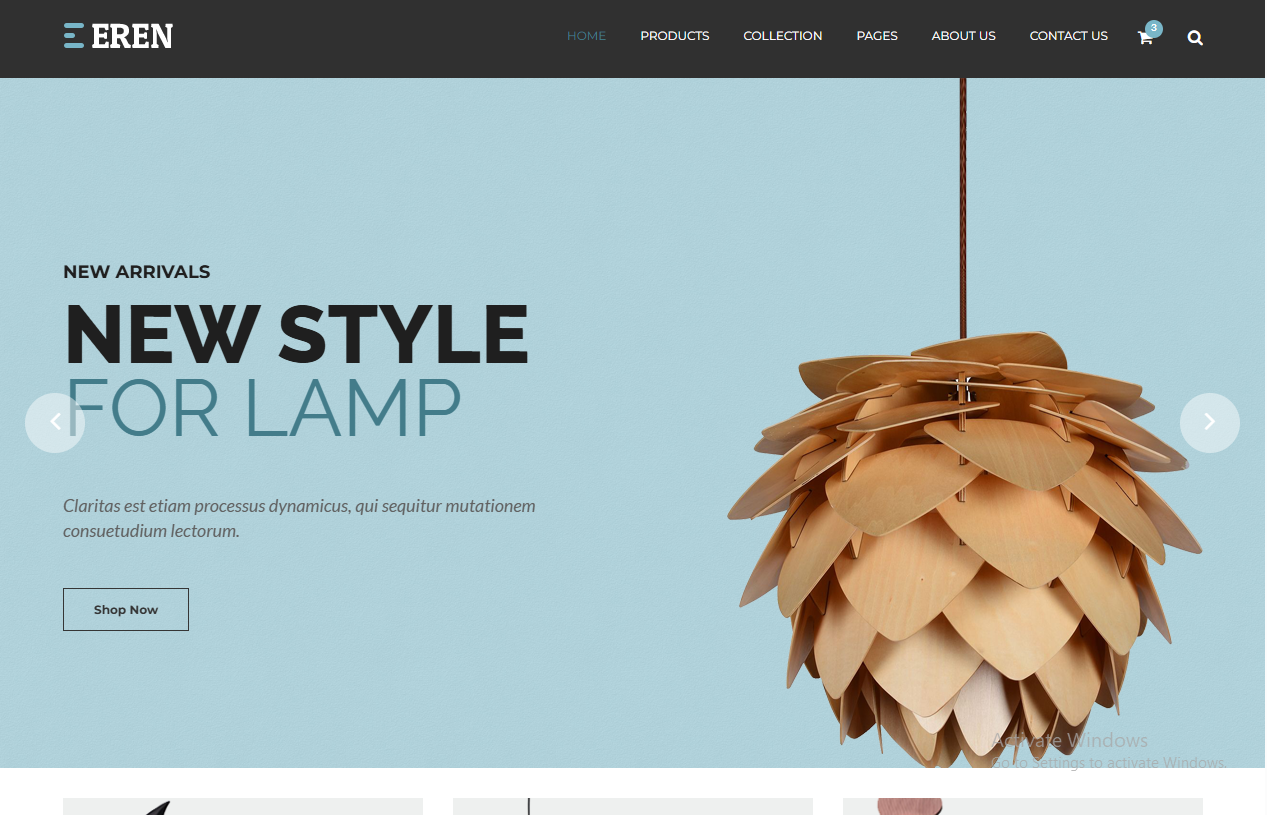Viewport: 1267px width, 815px height.
Task: Open the Products menu
Action: 675,36
